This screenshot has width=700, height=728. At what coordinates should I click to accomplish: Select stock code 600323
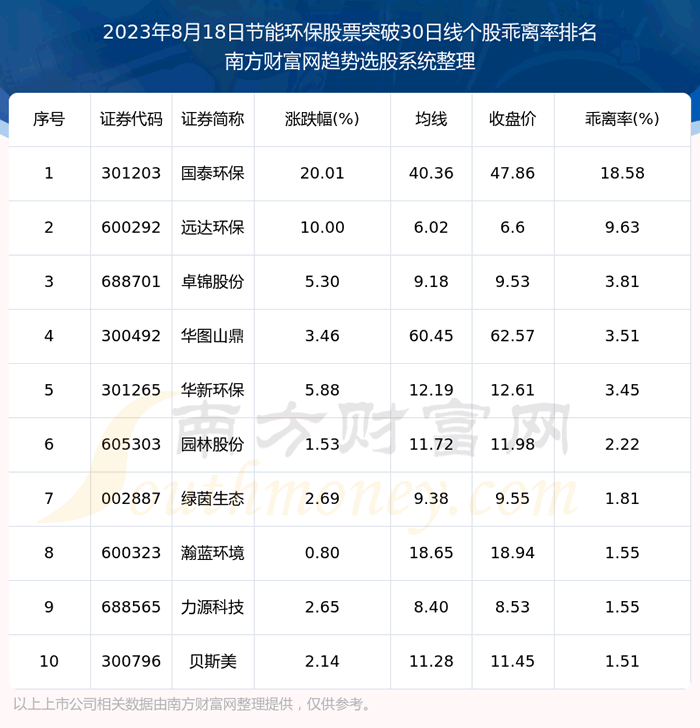pos(131,553)
